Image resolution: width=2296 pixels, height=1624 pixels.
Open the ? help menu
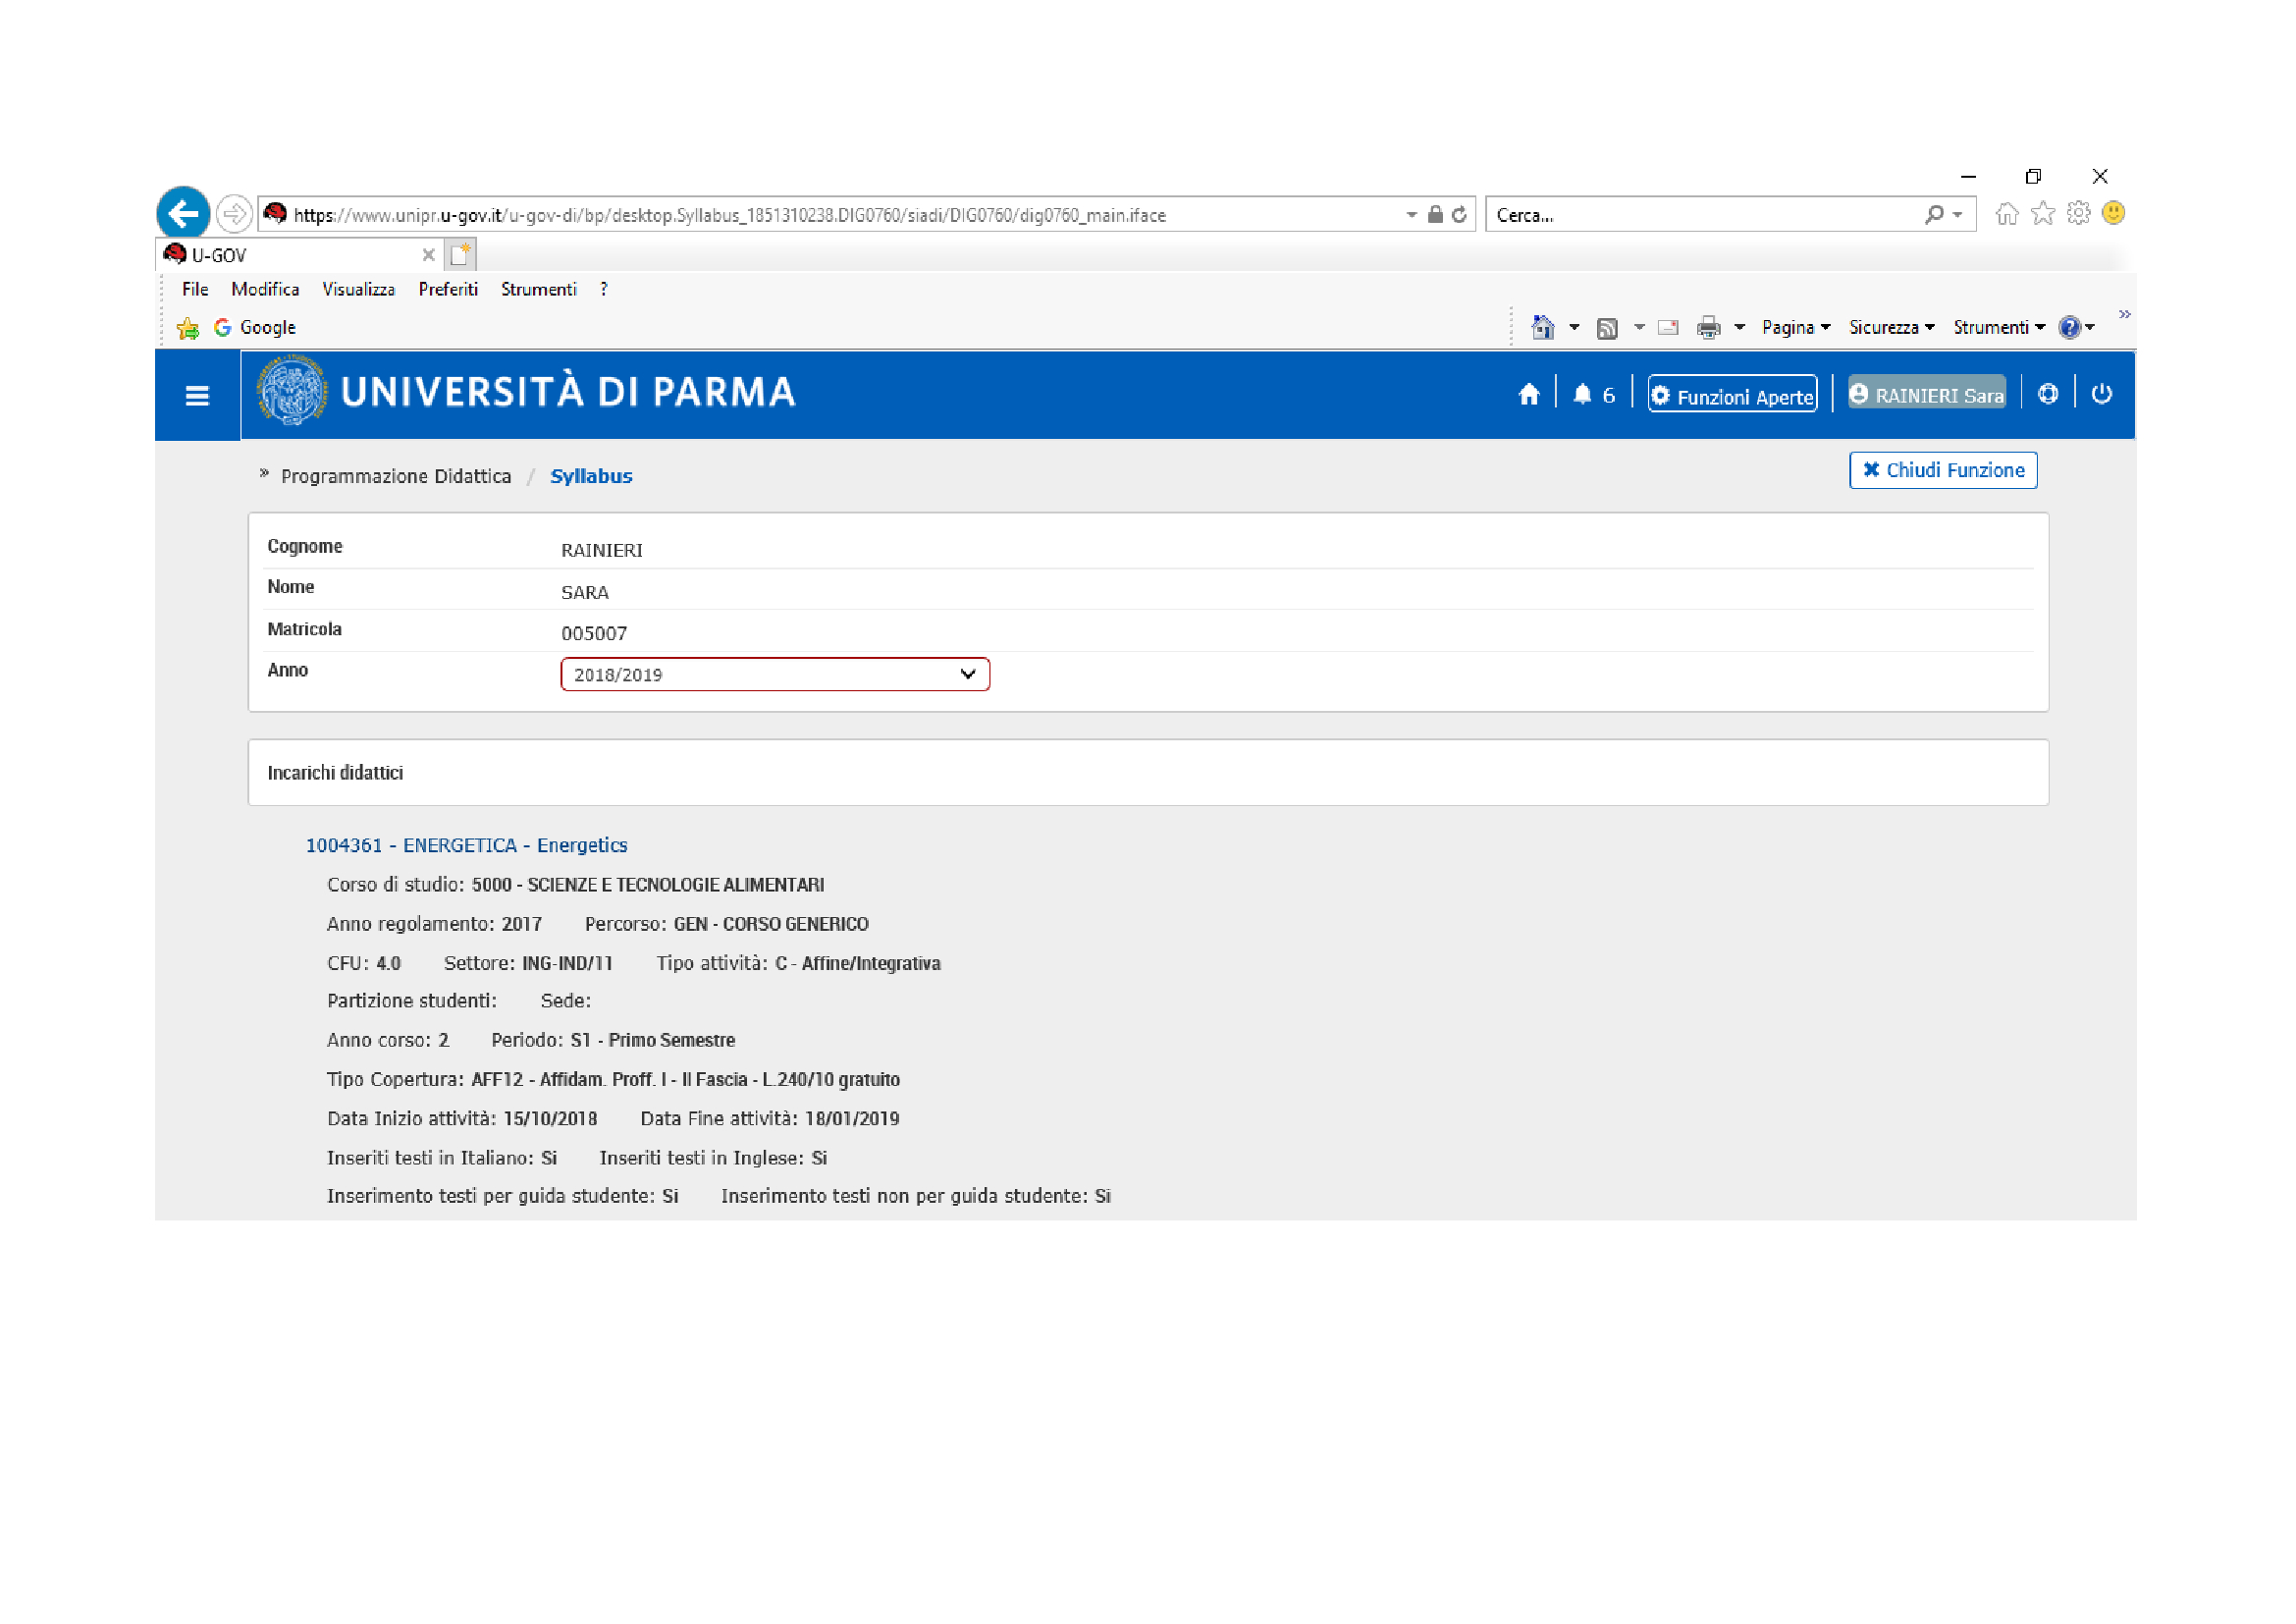604,289
